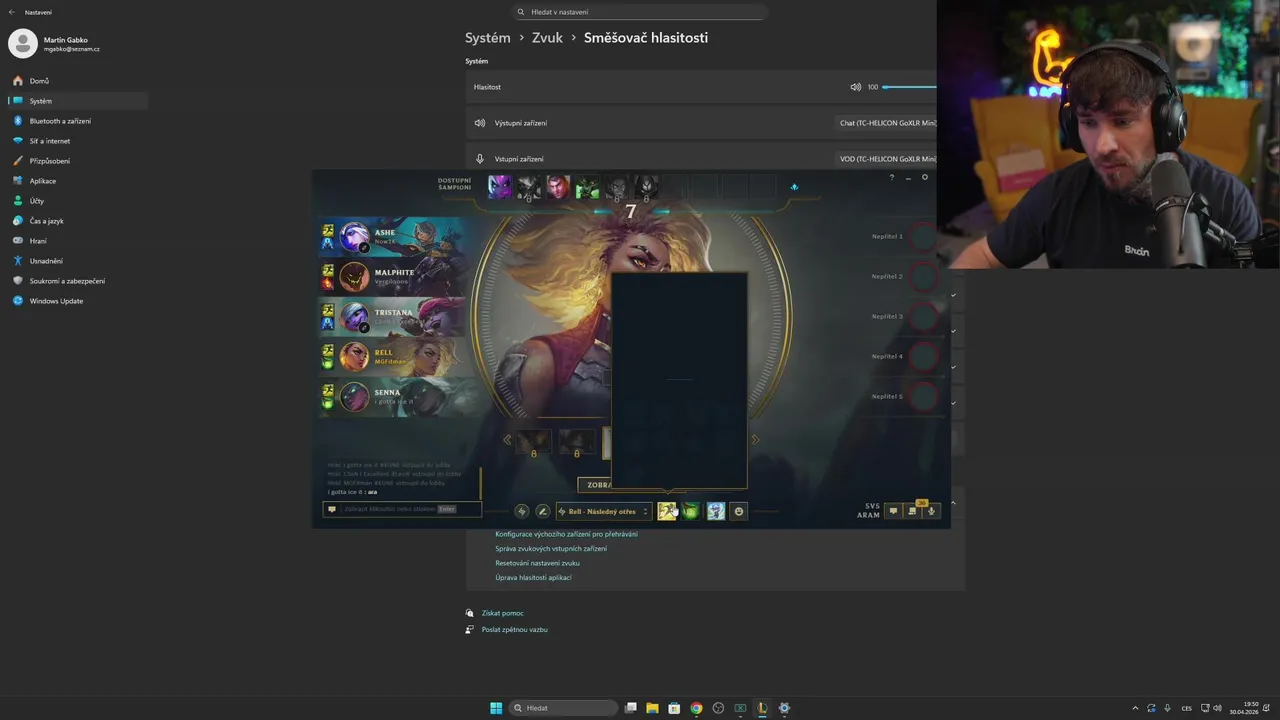Edit rune page with pencil icon
The width and height of the screenshot is (1280, 720).
(x=543, y=511)
